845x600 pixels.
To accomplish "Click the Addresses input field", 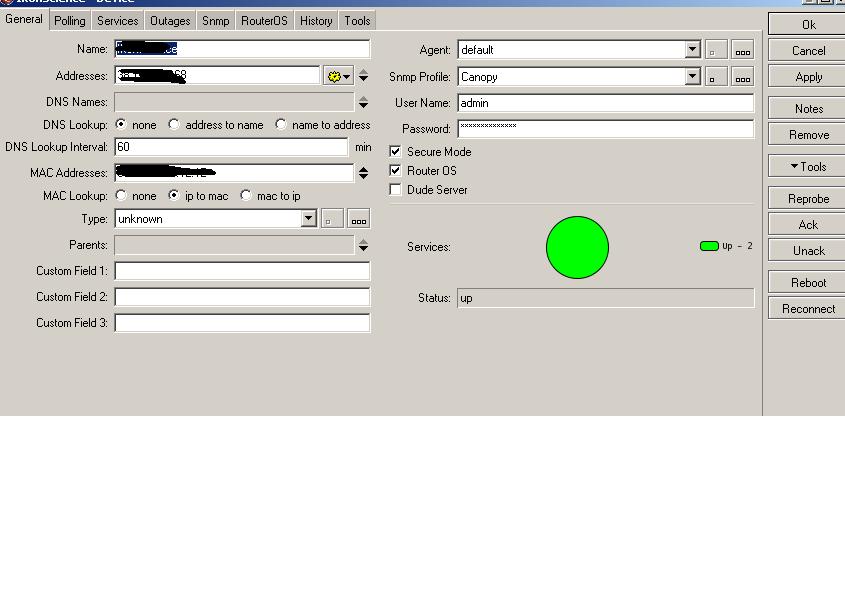I will click(217, 75).
